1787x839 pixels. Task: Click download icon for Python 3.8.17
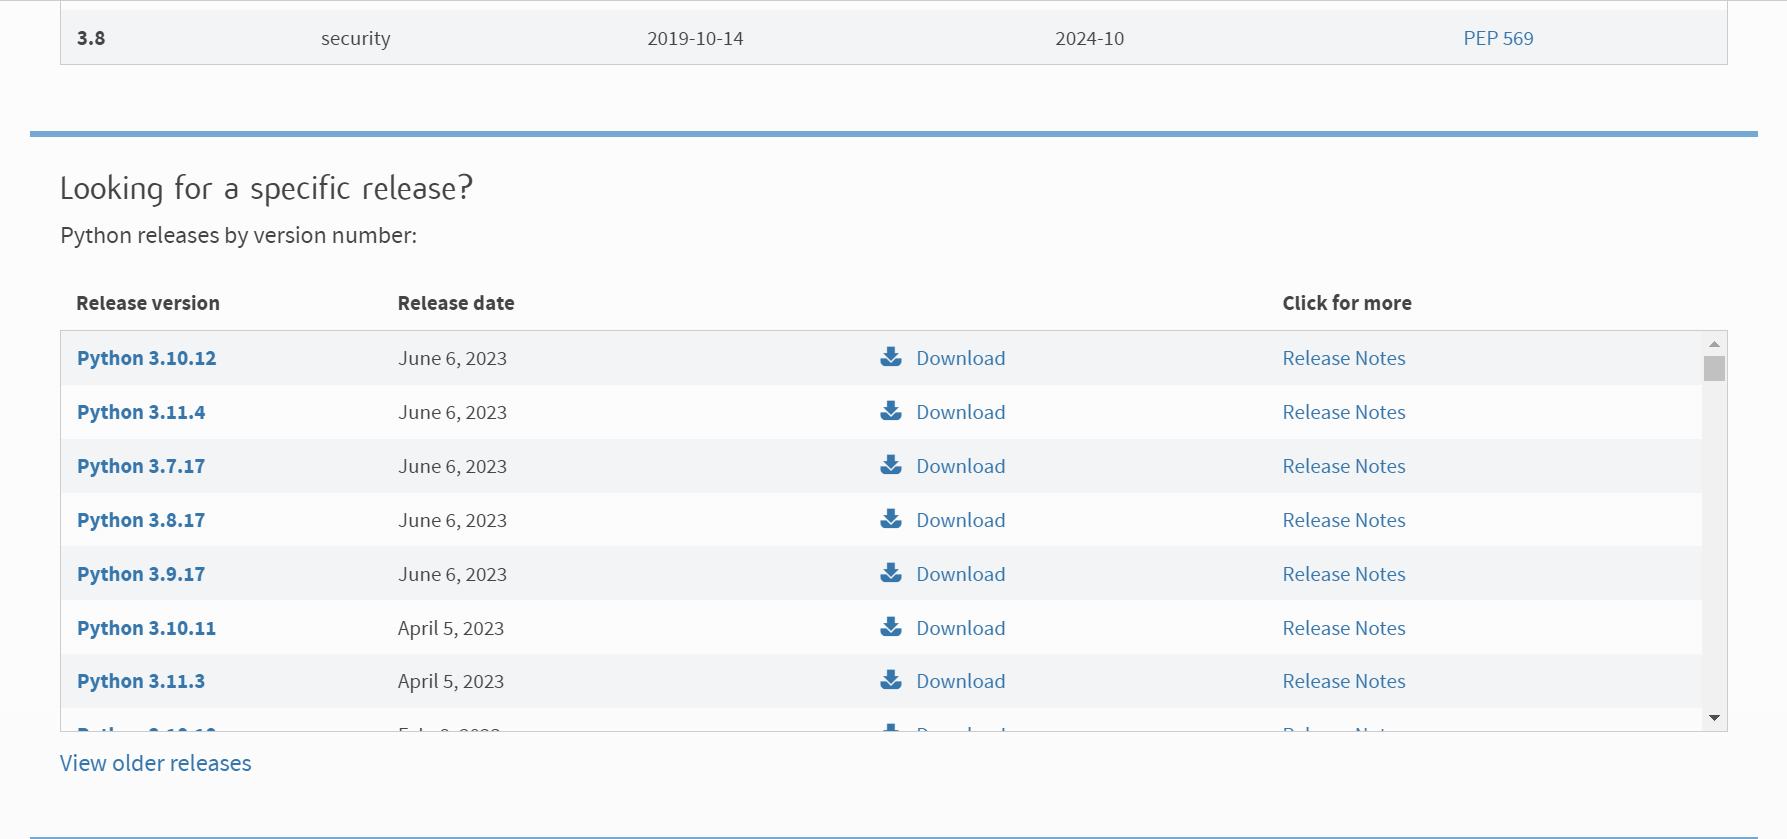(891, 519)
